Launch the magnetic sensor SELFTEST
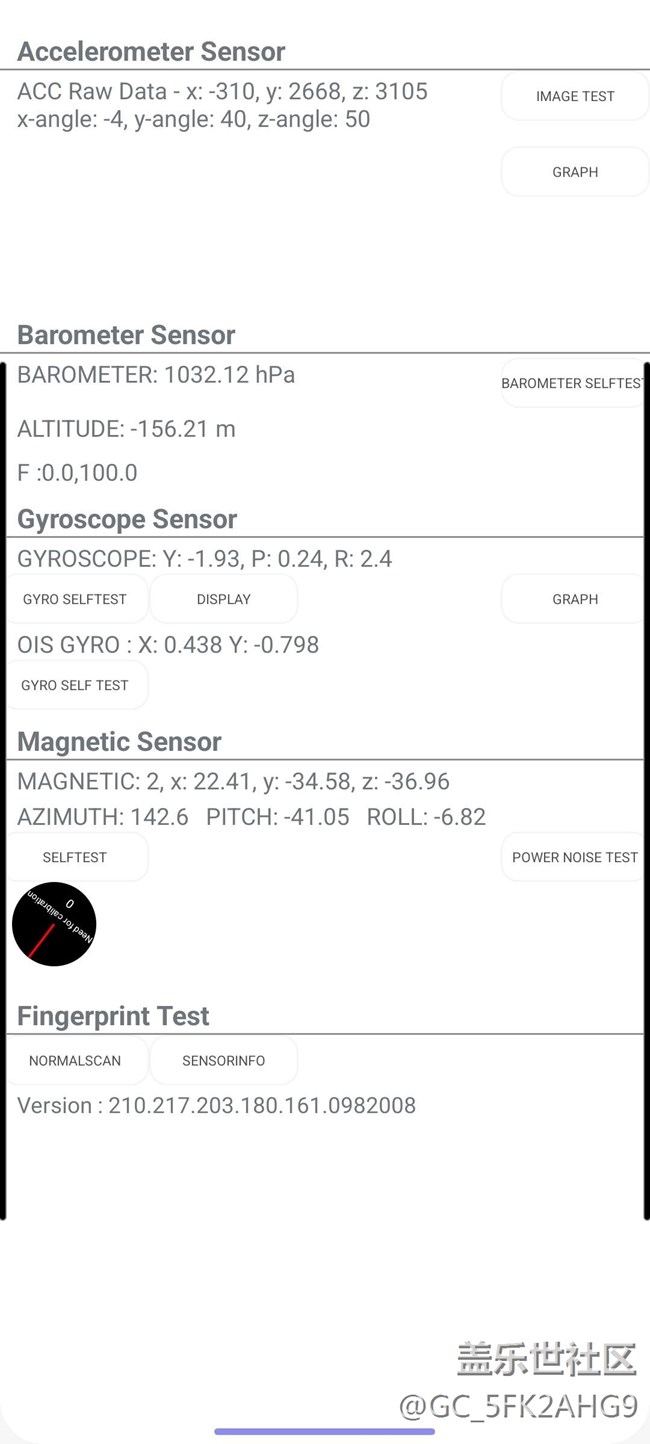Screen dimensions: 650x1444 point(75,857)
